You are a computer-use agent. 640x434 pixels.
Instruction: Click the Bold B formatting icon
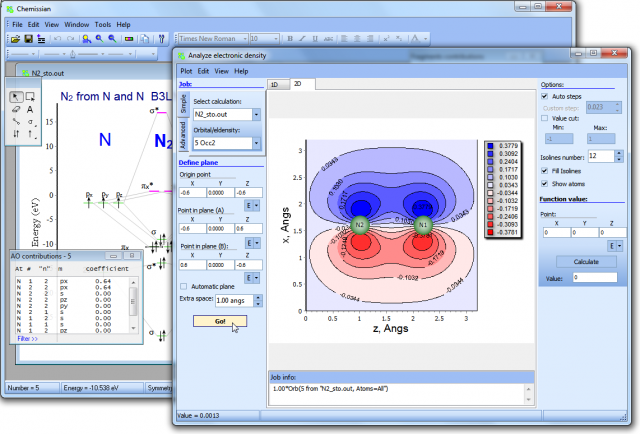[290, 39]
